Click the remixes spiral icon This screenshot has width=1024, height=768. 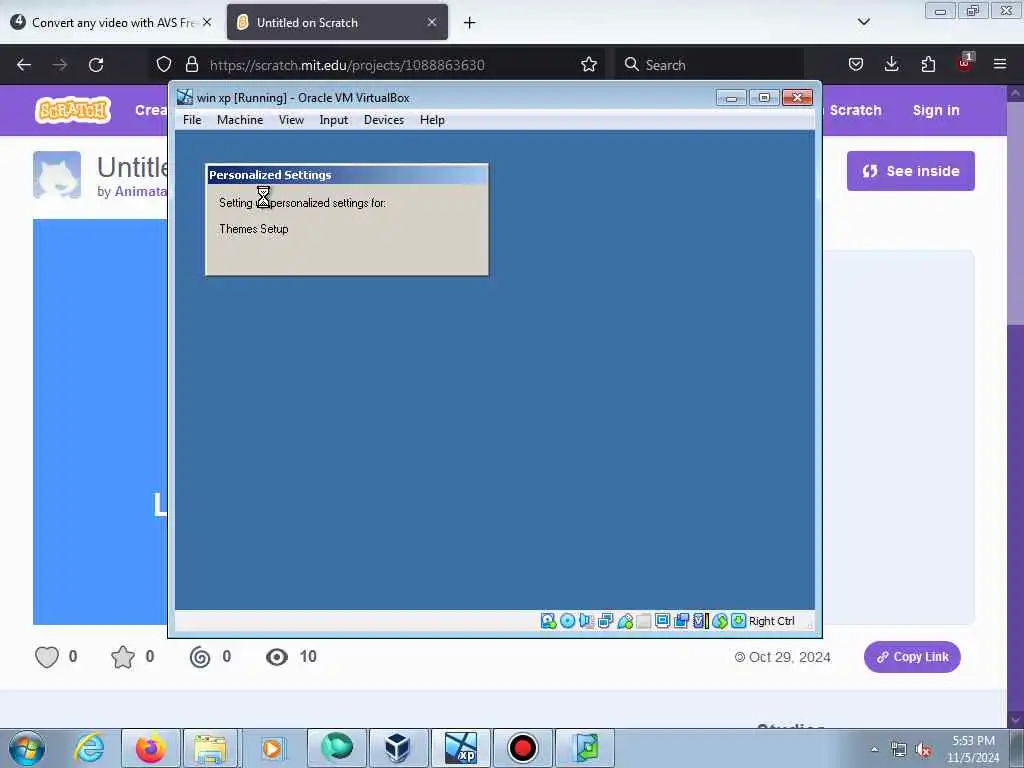[x=200, y=657]
